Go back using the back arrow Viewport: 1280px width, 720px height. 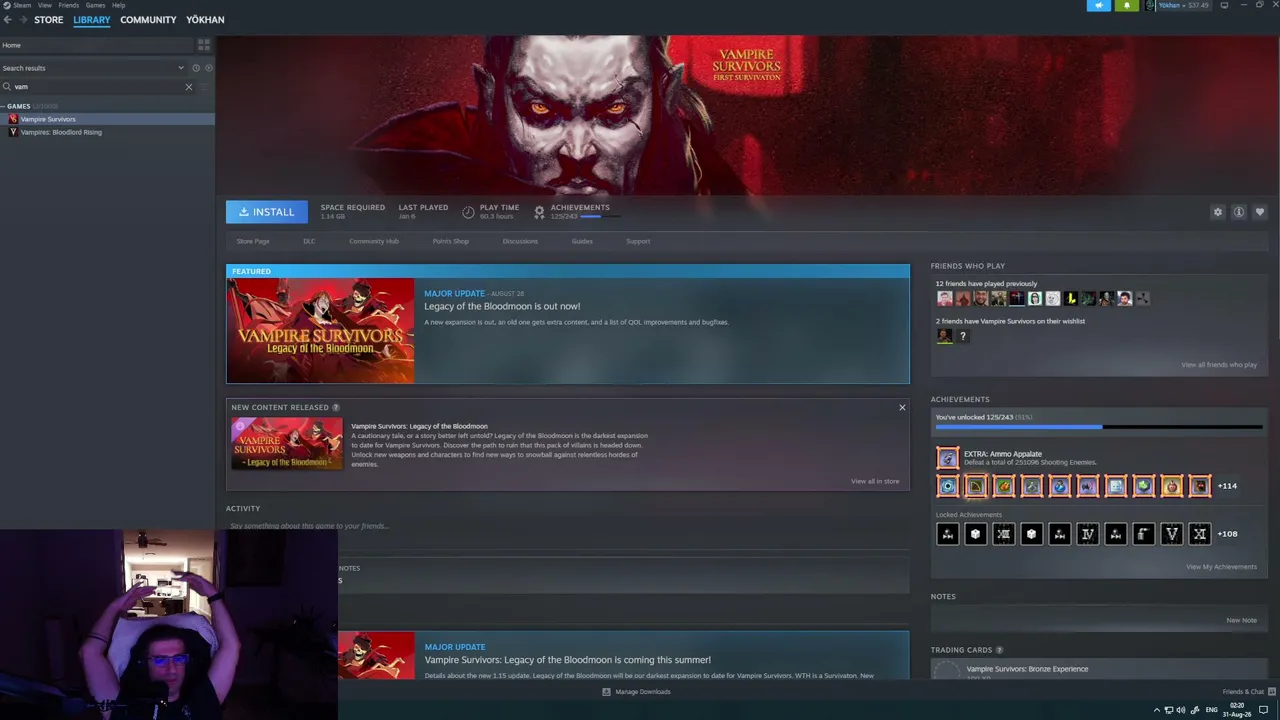7,20
